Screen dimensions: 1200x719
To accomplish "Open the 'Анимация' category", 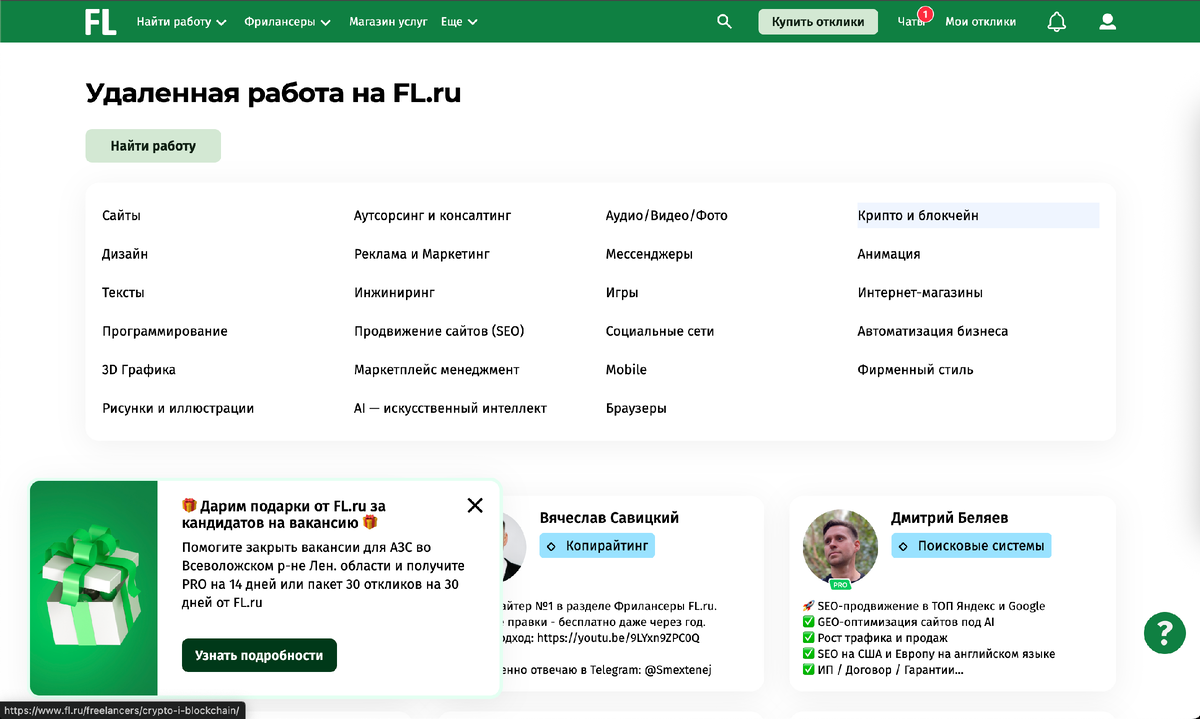I will click(889, 254).
